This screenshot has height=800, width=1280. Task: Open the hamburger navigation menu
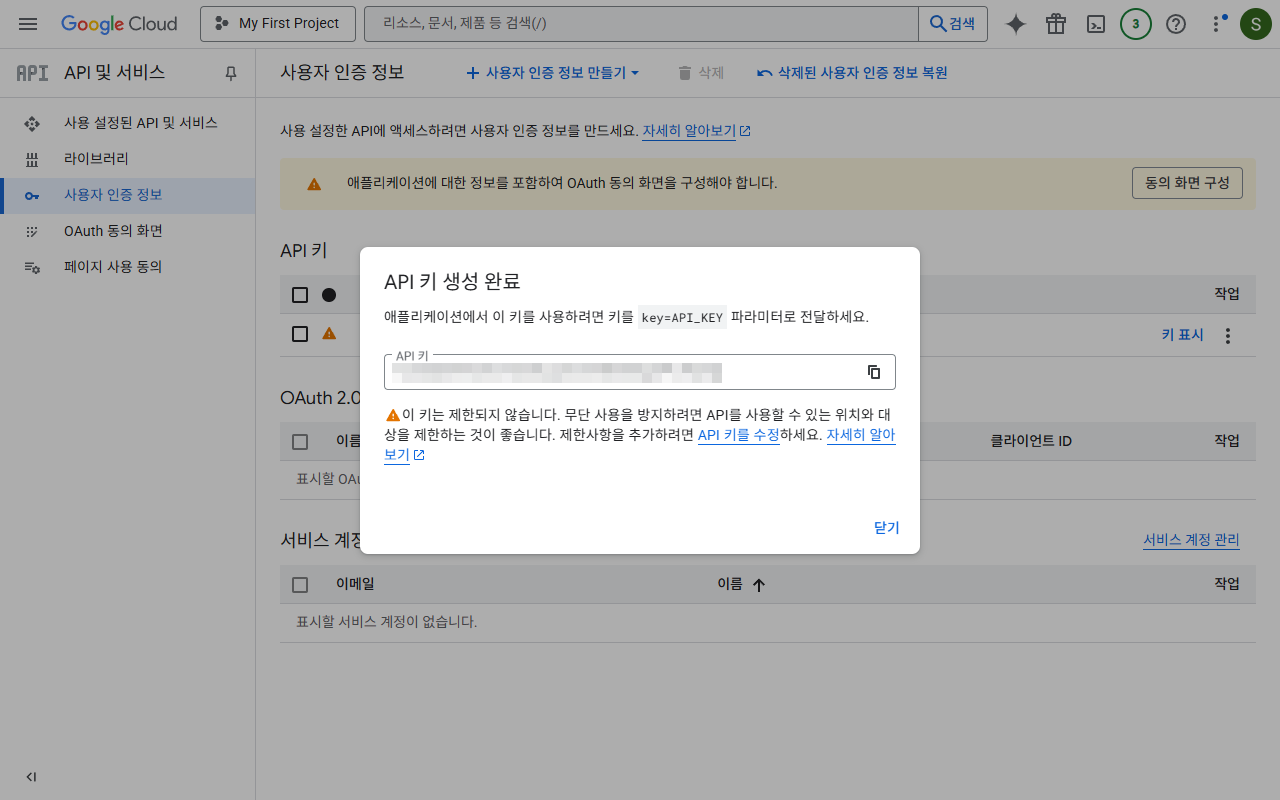28,24
